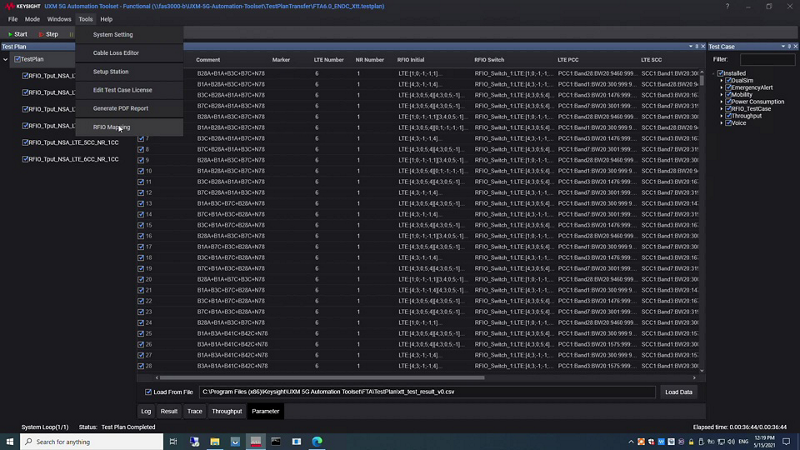Expand the Mobility node
The height and width of the screenshot is (450, 800).
(721, 95)
